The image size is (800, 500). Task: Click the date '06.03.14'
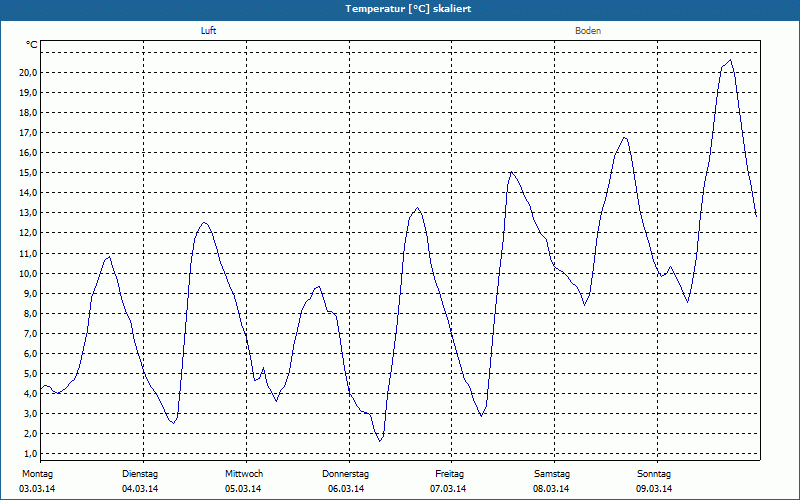(346, 489)
